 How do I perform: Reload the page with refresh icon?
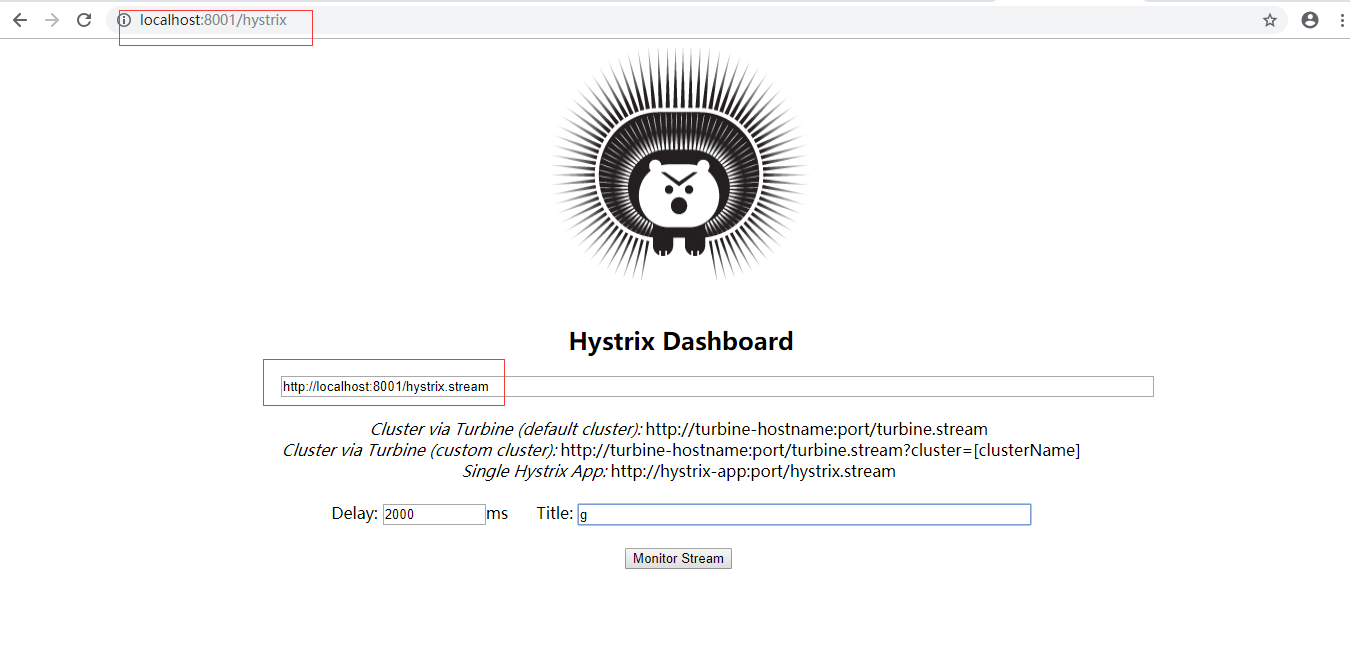(x=85, y=20)
